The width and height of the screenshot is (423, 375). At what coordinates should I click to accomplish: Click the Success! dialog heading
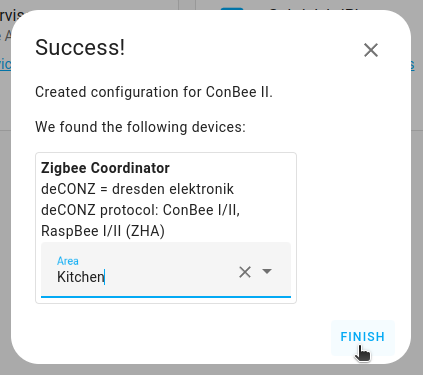pyautogui.click(x=80, y=47)
